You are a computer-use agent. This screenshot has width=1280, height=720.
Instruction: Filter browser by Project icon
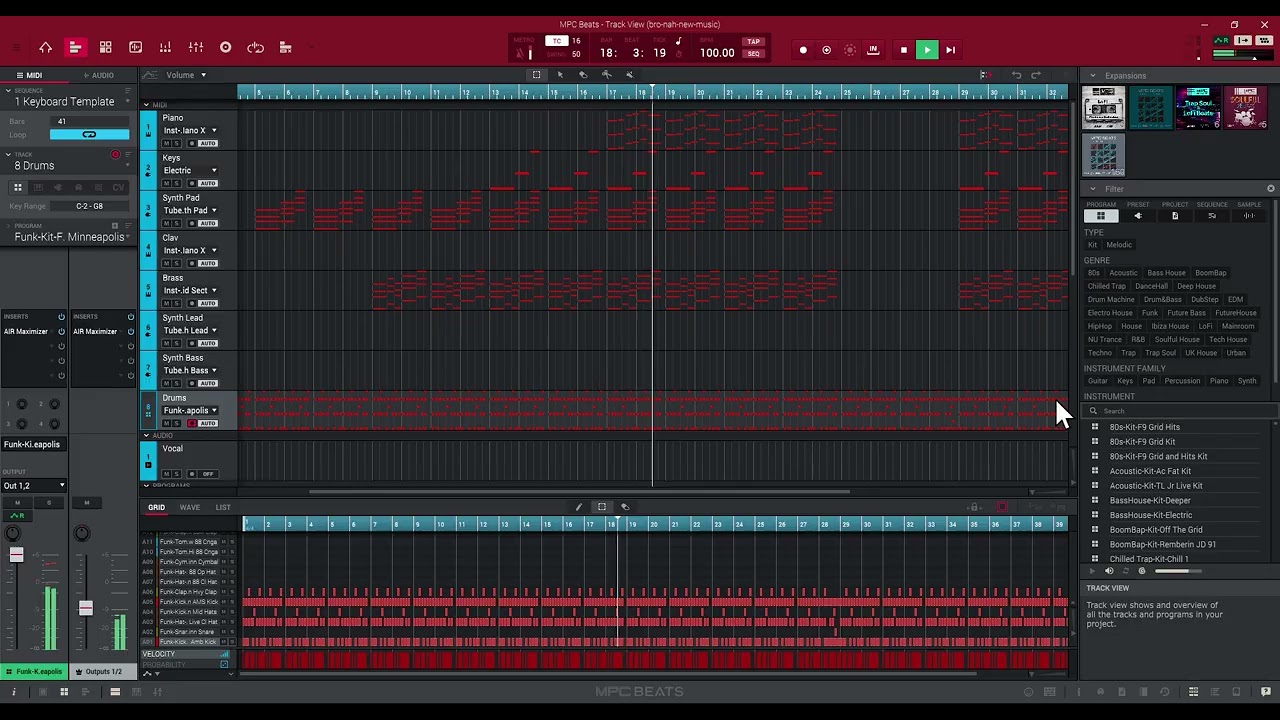tap(1175, 216)
